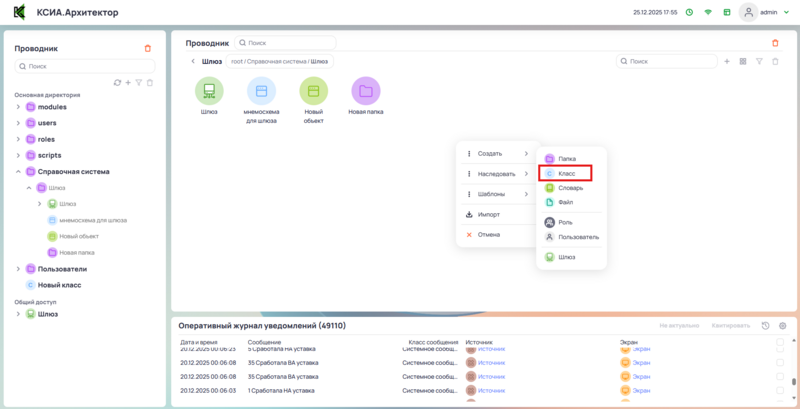The image size is (800, 409).
Task: Open the мнемосхема для шлюза icon
Action: click(x=261, y=91)
